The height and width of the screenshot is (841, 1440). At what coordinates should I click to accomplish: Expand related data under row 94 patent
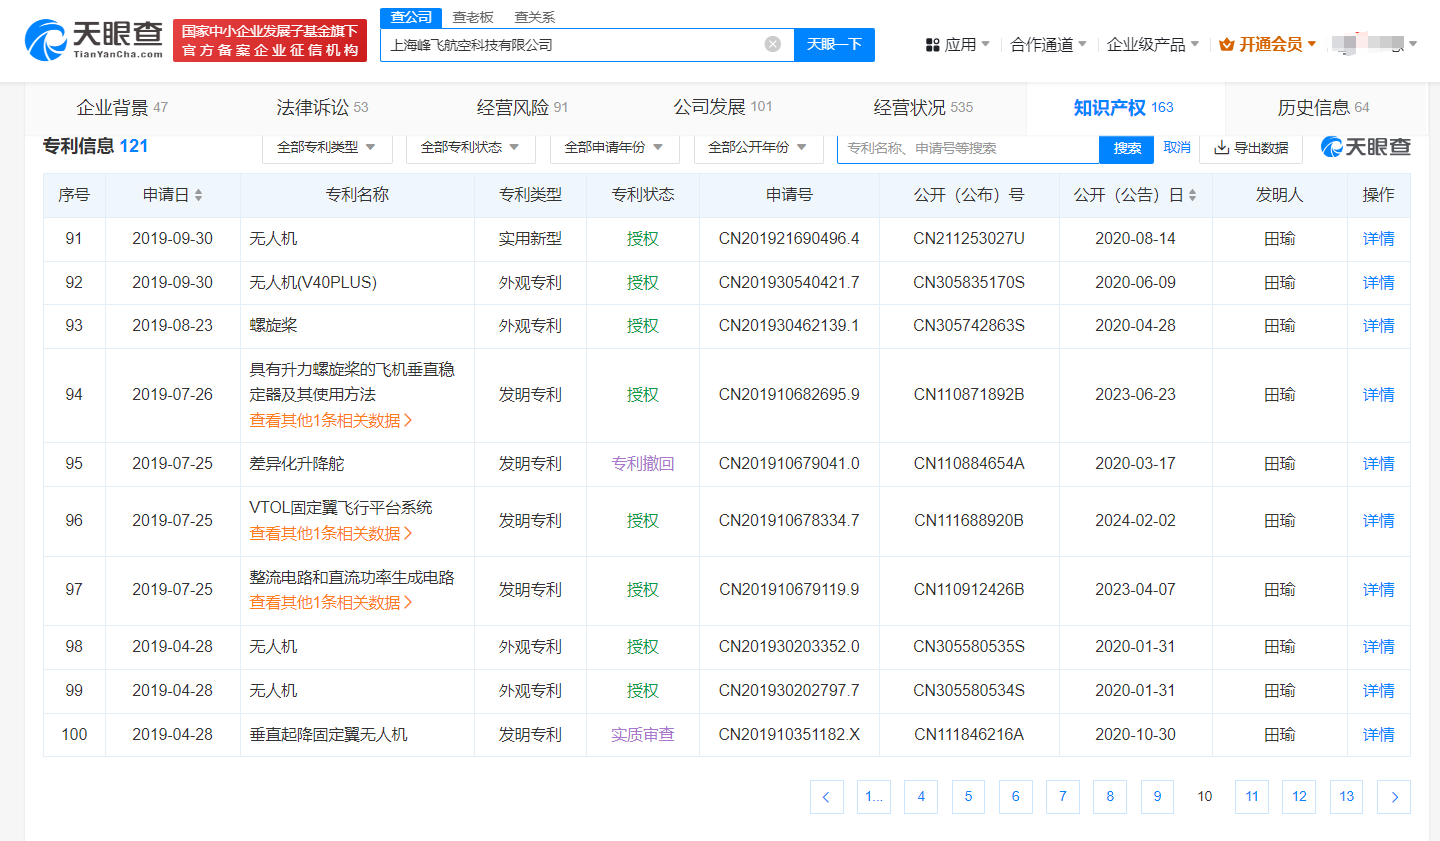pyautogui.click(x=331, y=421)
